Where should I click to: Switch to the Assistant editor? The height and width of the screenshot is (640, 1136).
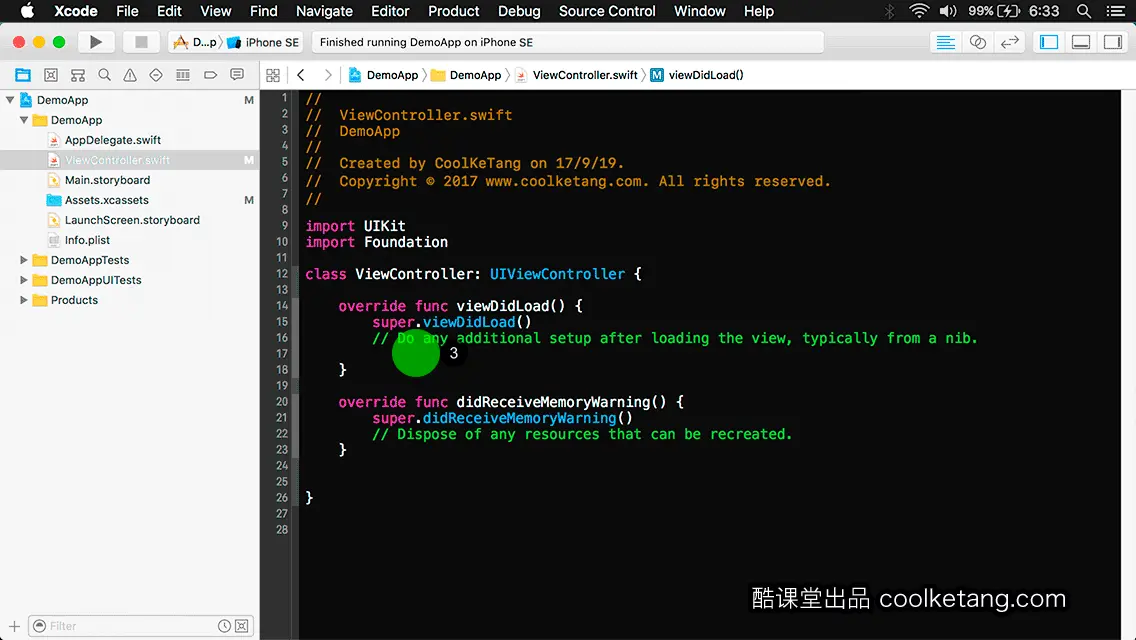point(977,42)
